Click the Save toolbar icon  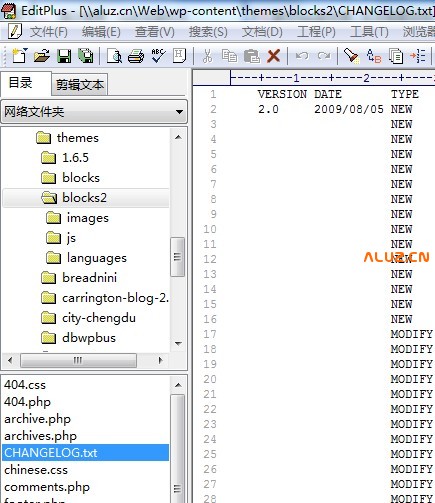(x=64, y=56)
